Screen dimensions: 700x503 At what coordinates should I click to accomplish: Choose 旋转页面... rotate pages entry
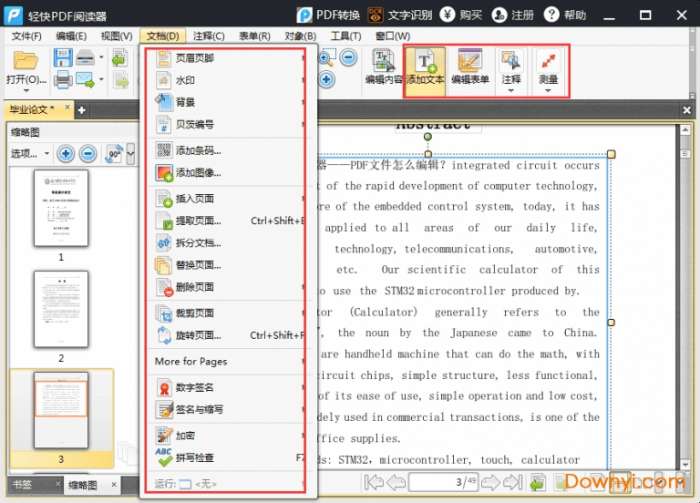(x=228, y=335)
